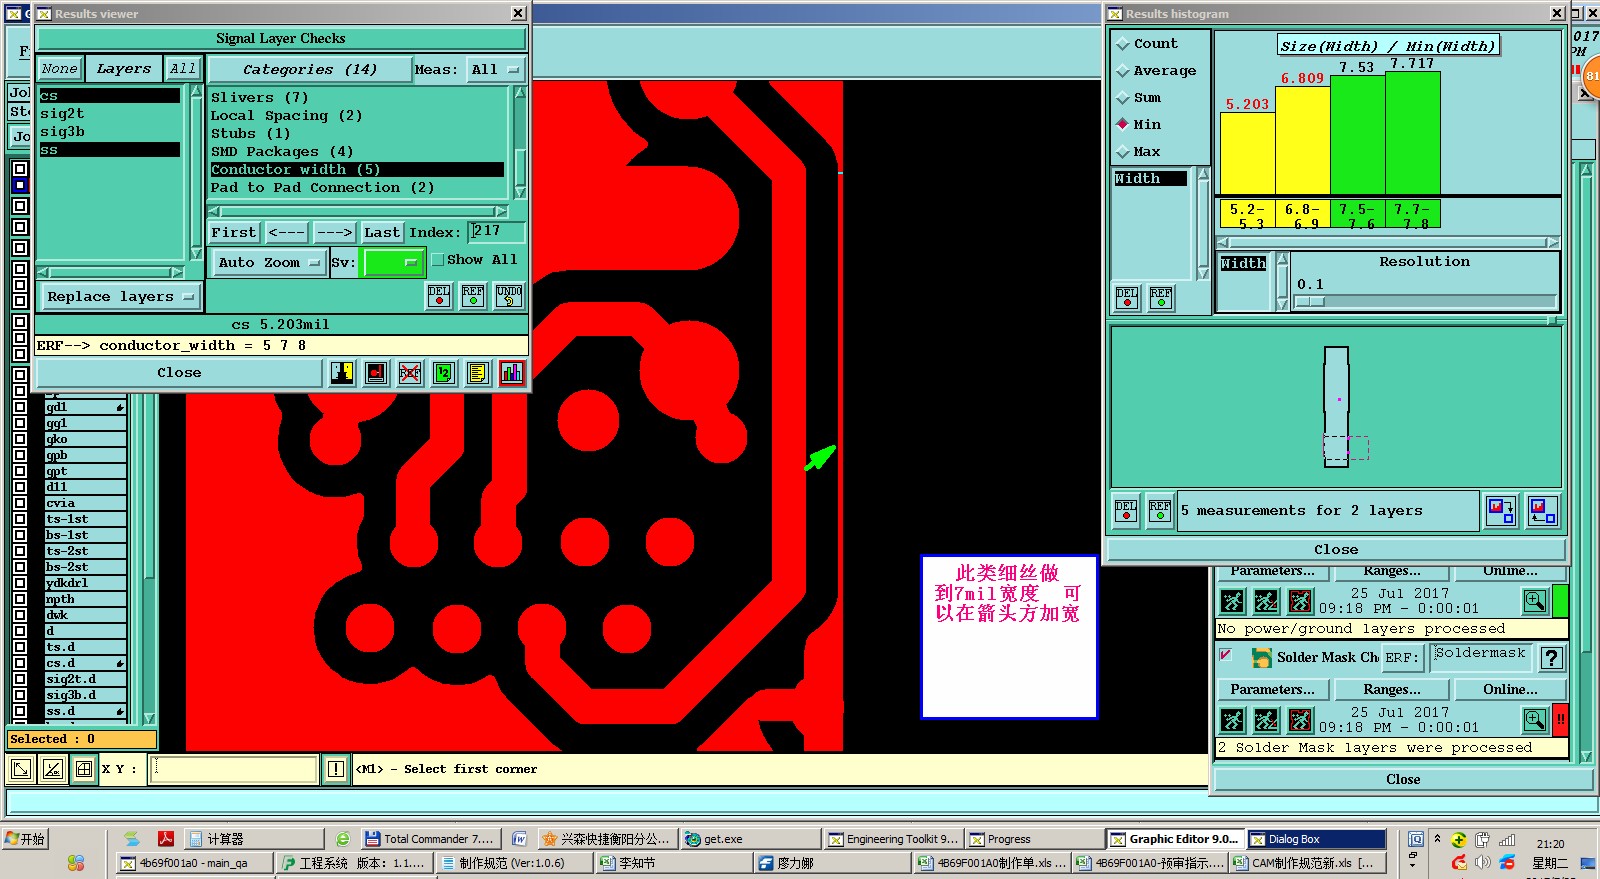Click the red-bordered running-man icon in Solder Mask row

point(1300,720)
